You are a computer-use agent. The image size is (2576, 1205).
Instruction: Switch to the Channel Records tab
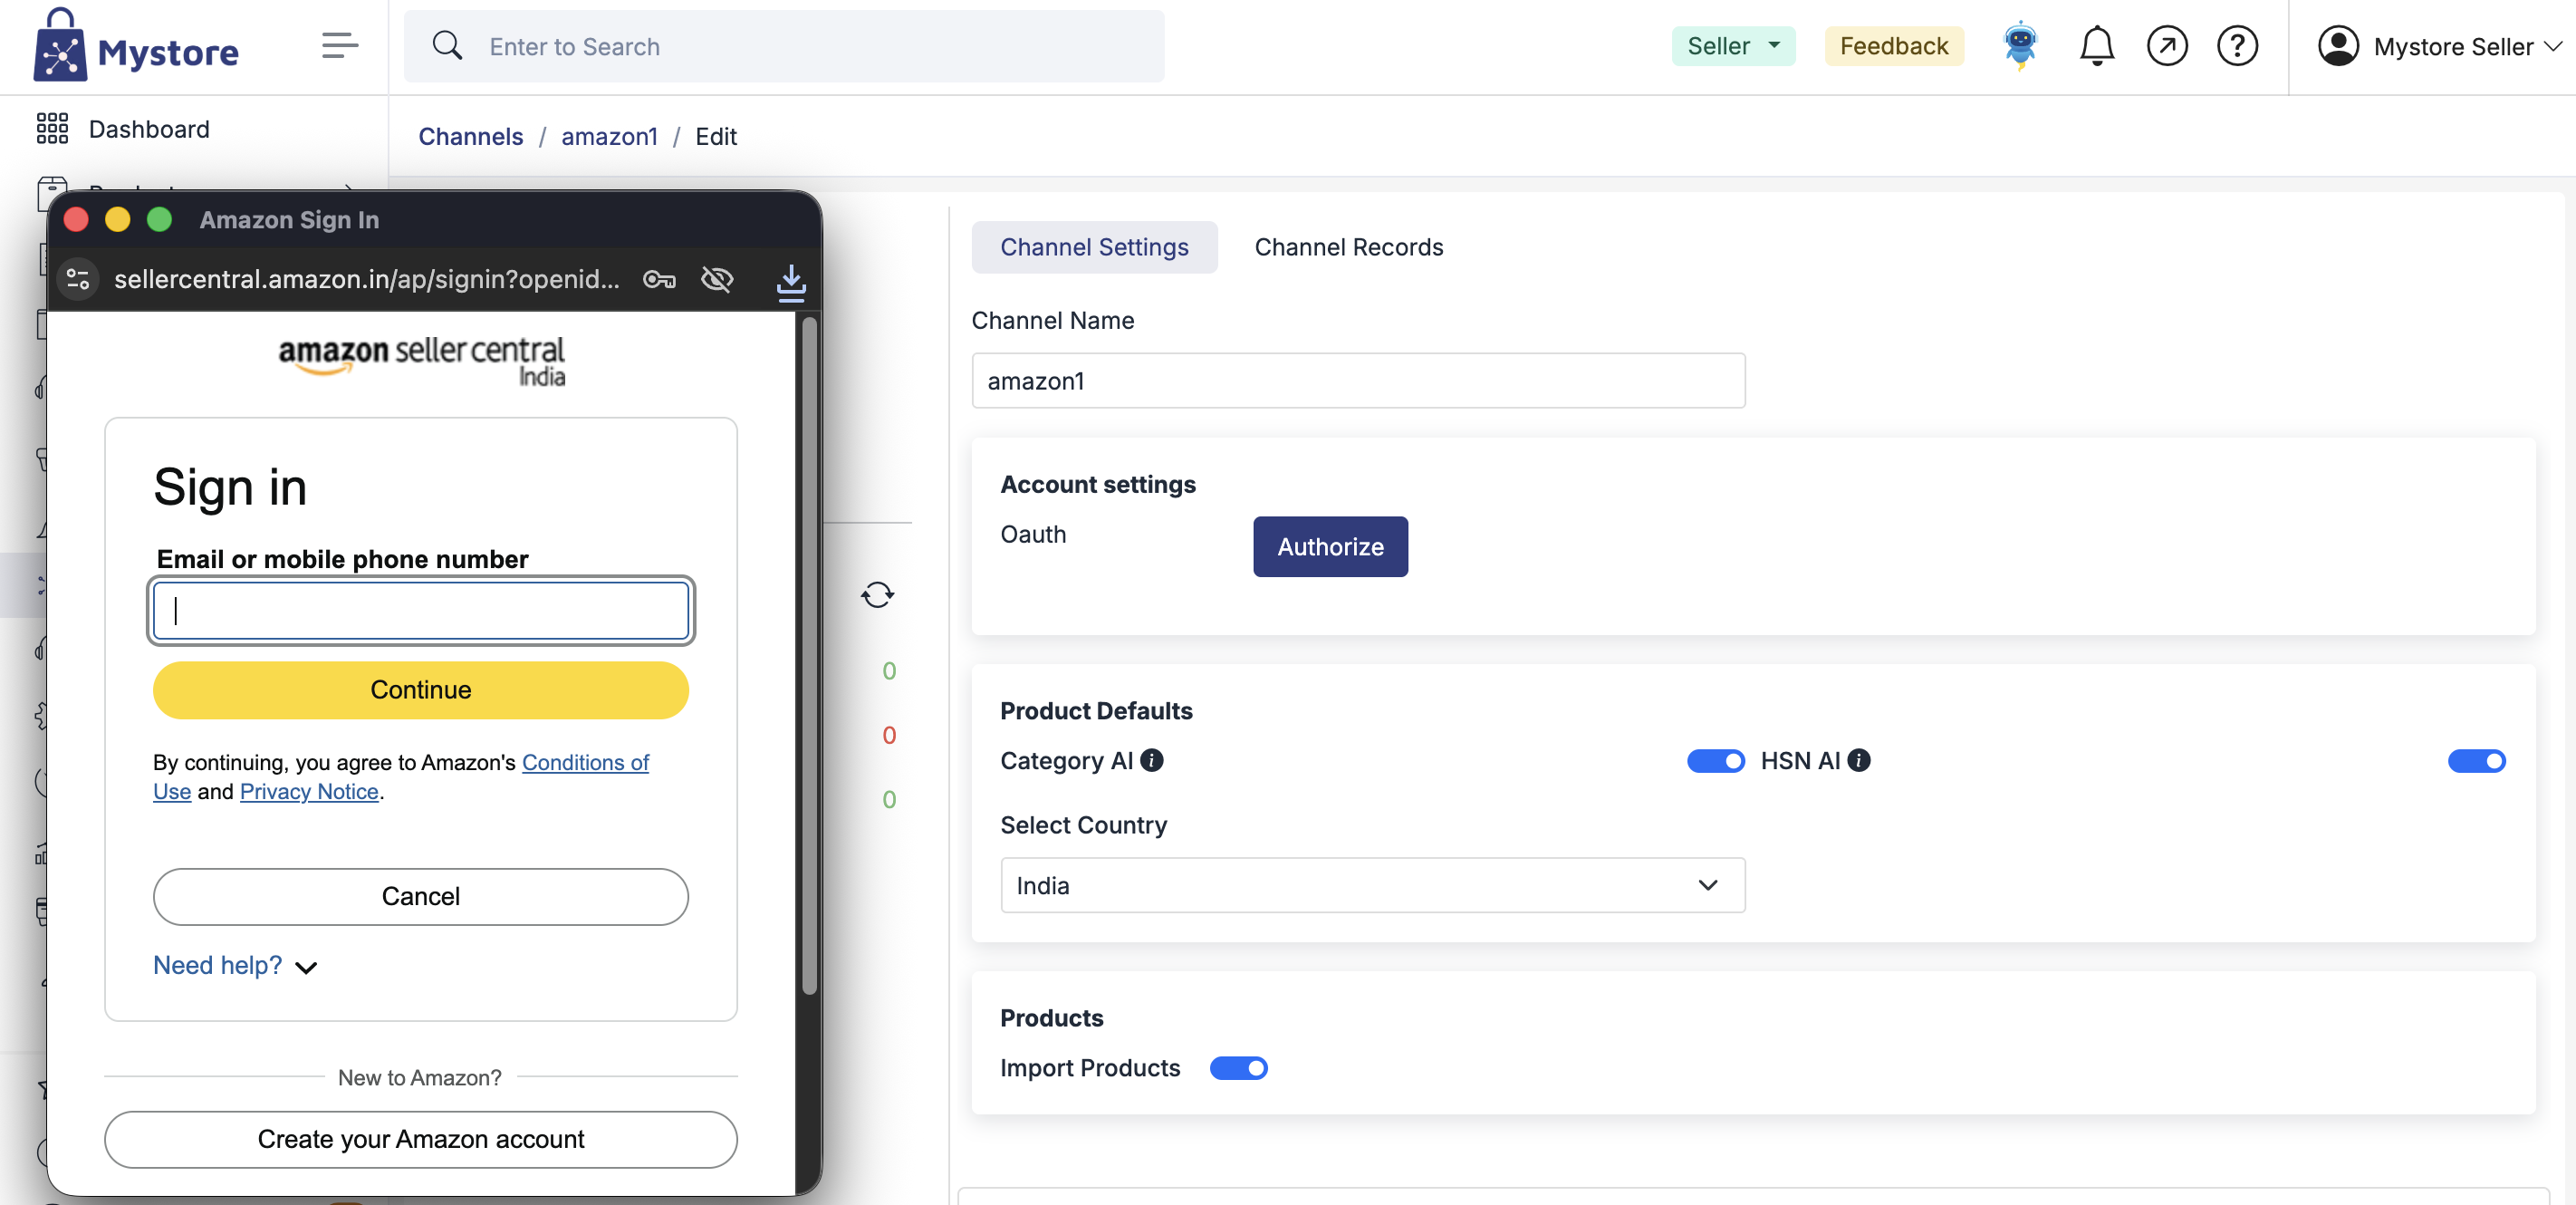click(1348, 247)
